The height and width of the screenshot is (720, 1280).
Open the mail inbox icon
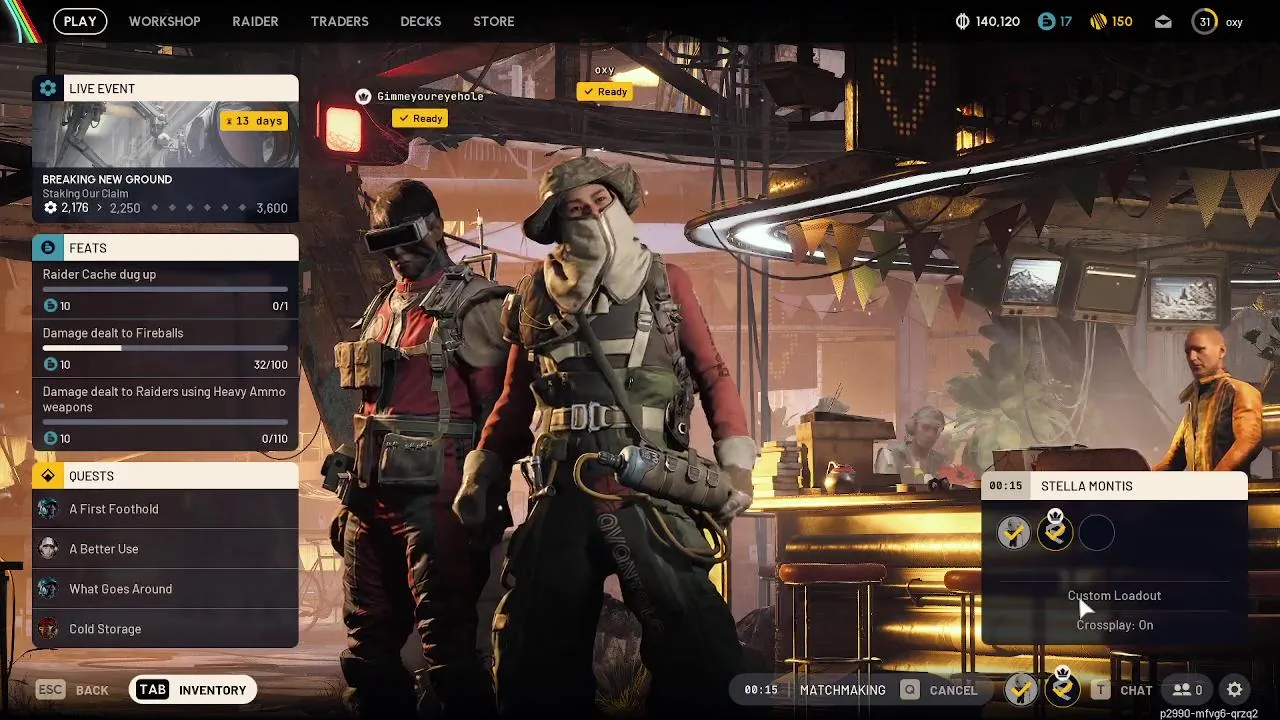click(1163, 21)
